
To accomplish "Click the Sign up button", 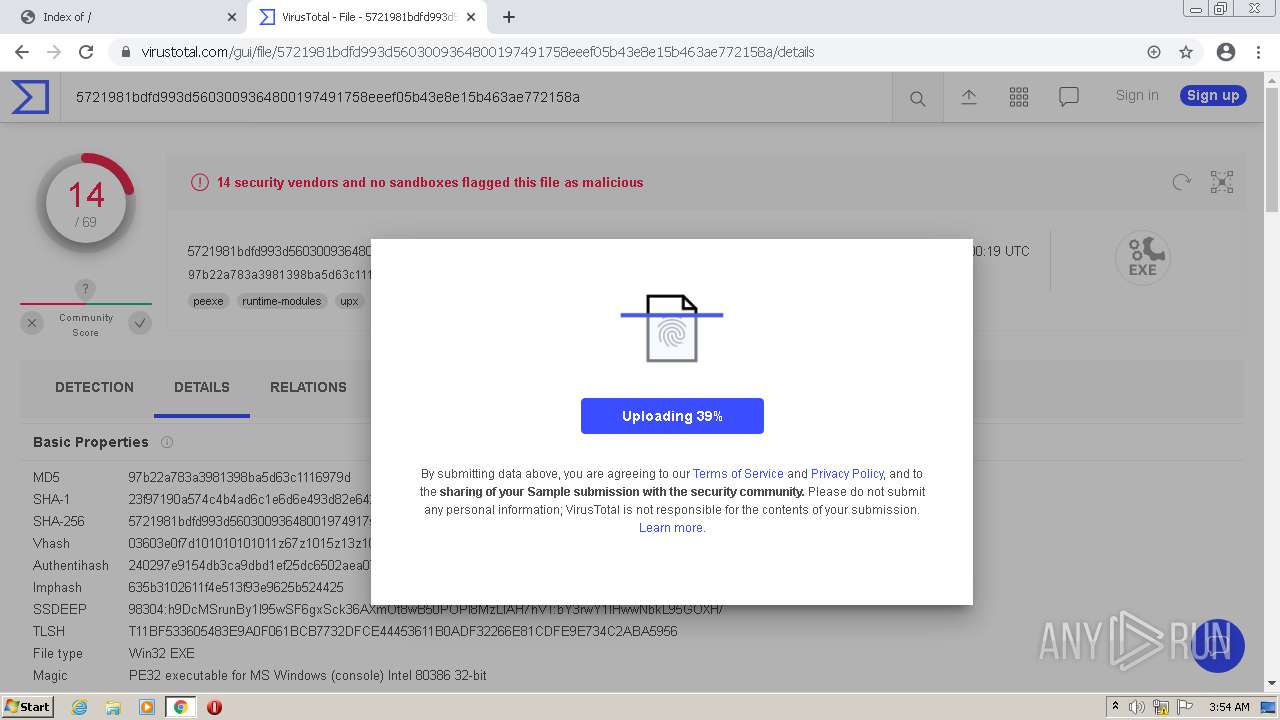I will tap(1213, 95).
